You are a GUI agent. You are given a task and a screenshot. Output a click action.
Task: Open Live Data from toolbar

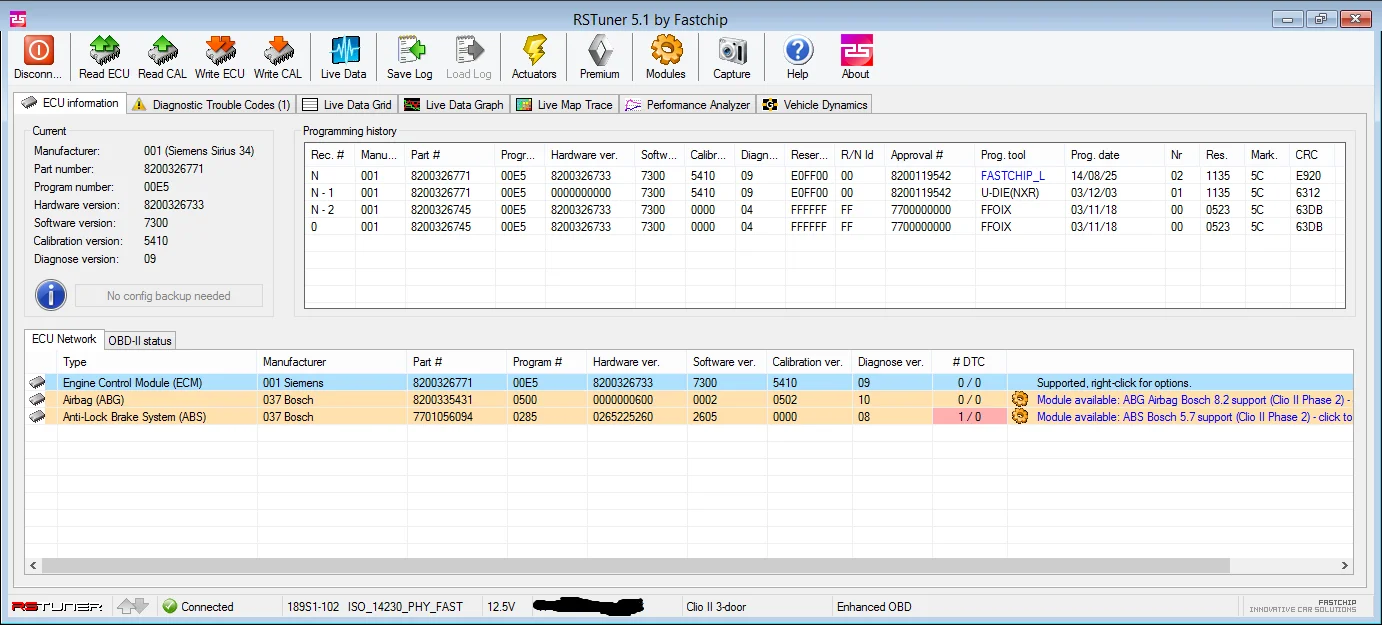pyautogui.click(x=344, y=50)
